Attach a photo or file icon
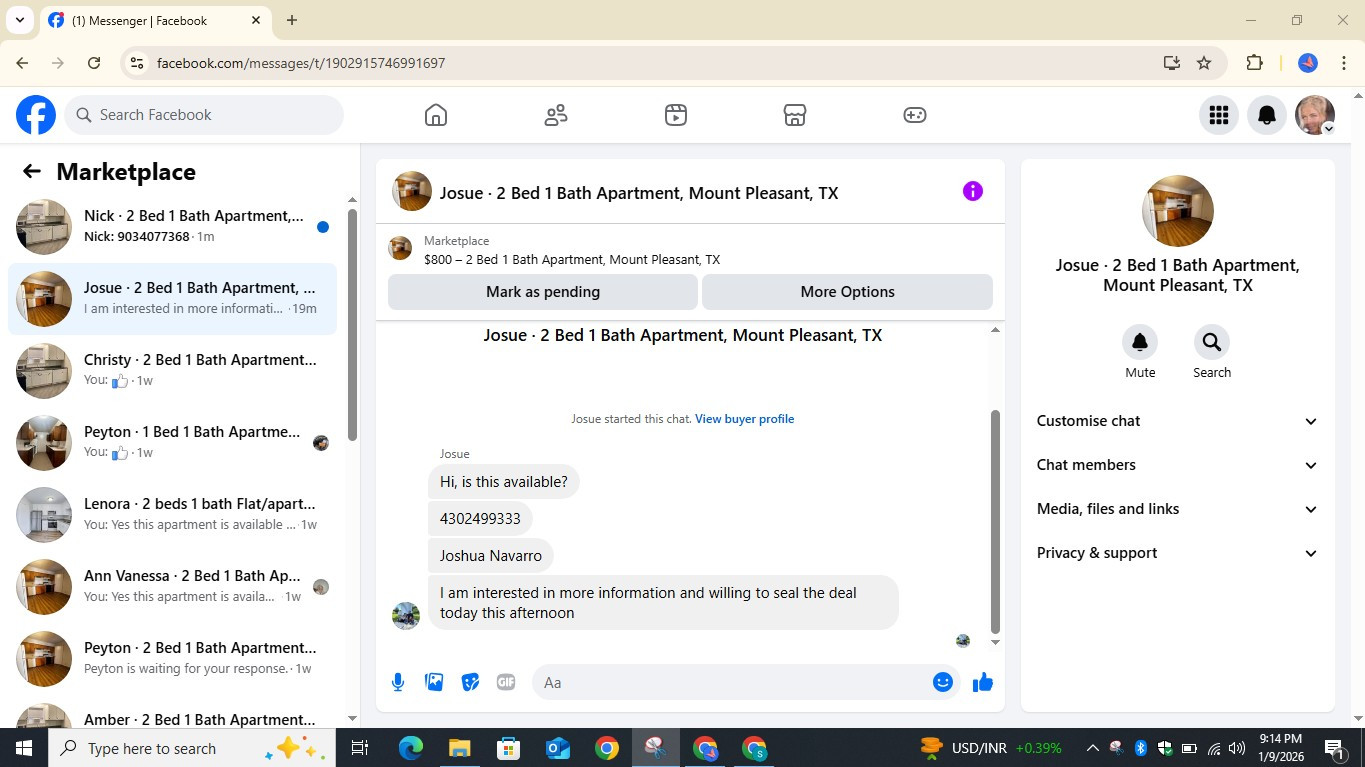1365x767 pixels. tap(434, 682)
